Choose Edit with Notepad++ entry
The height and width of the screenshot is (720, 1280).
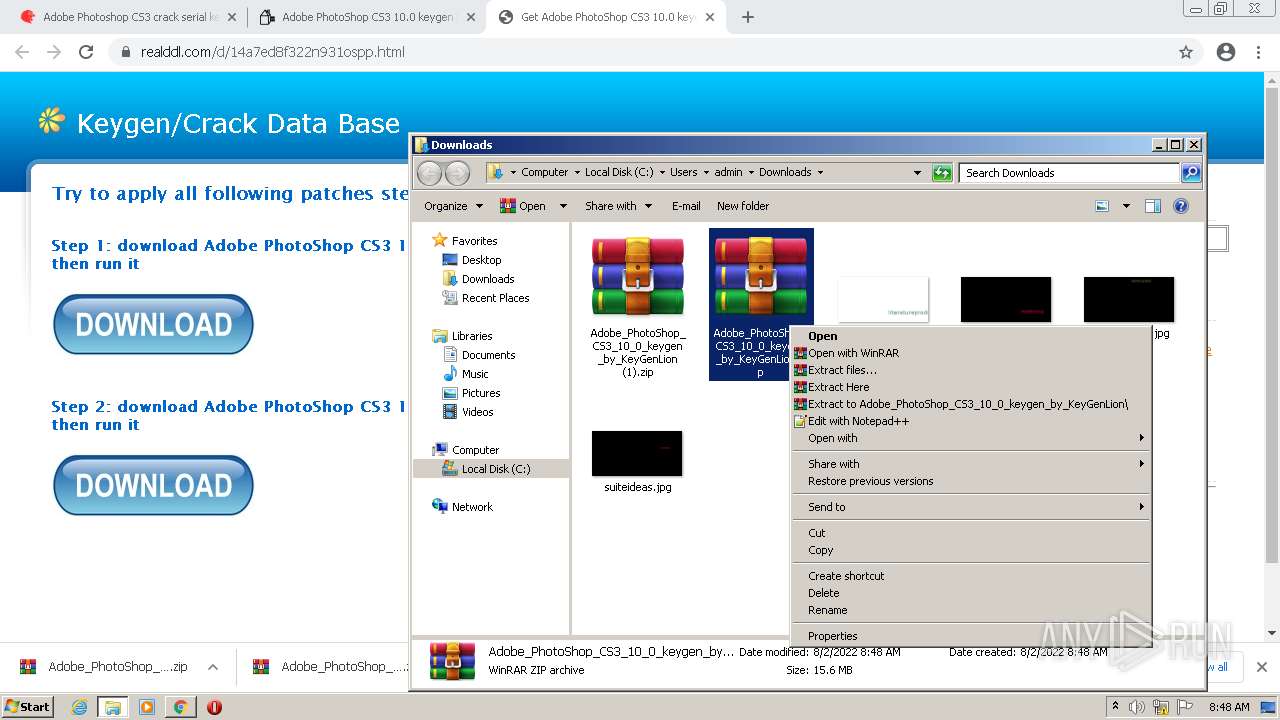tap(858, 421)
